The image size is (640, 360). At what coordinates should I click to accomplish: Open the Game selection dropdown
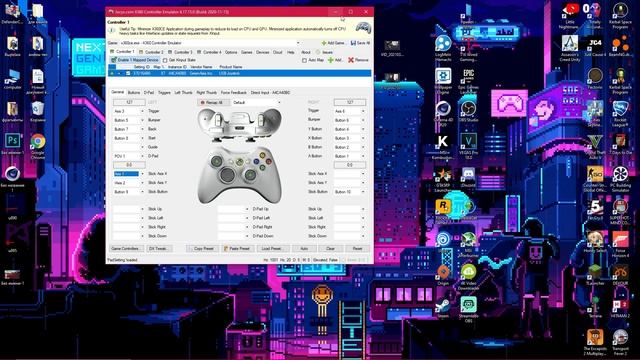[x=298, y=43]
